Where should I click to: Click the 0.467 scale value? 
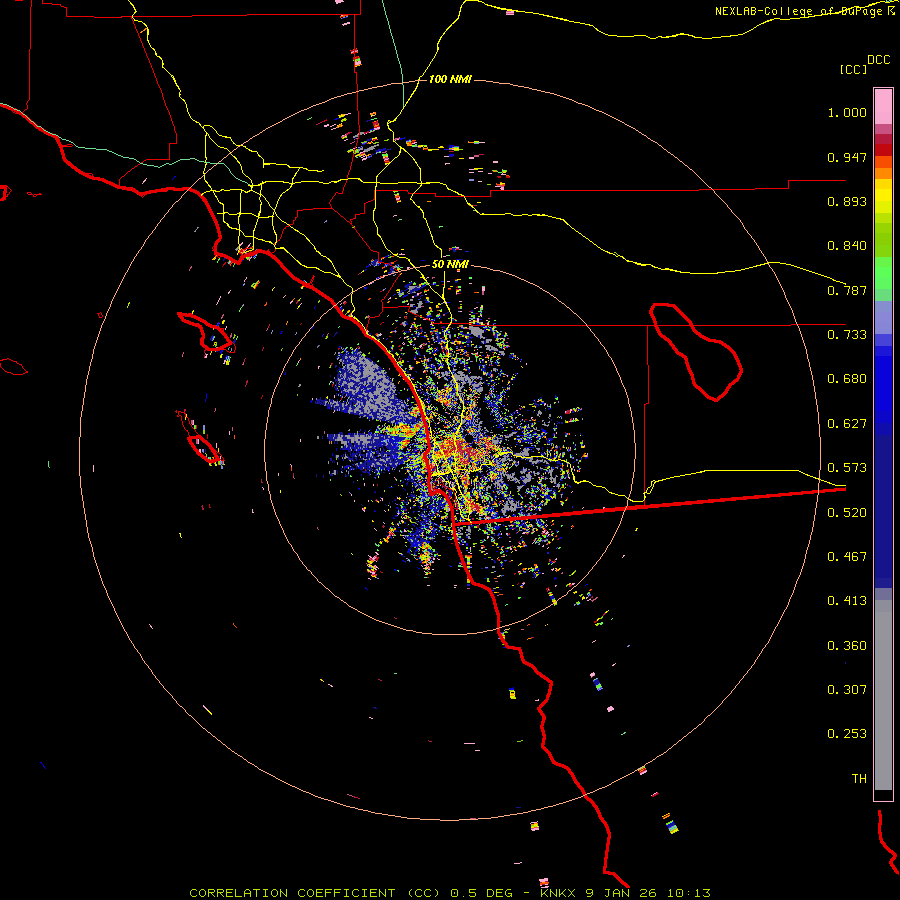847,557
